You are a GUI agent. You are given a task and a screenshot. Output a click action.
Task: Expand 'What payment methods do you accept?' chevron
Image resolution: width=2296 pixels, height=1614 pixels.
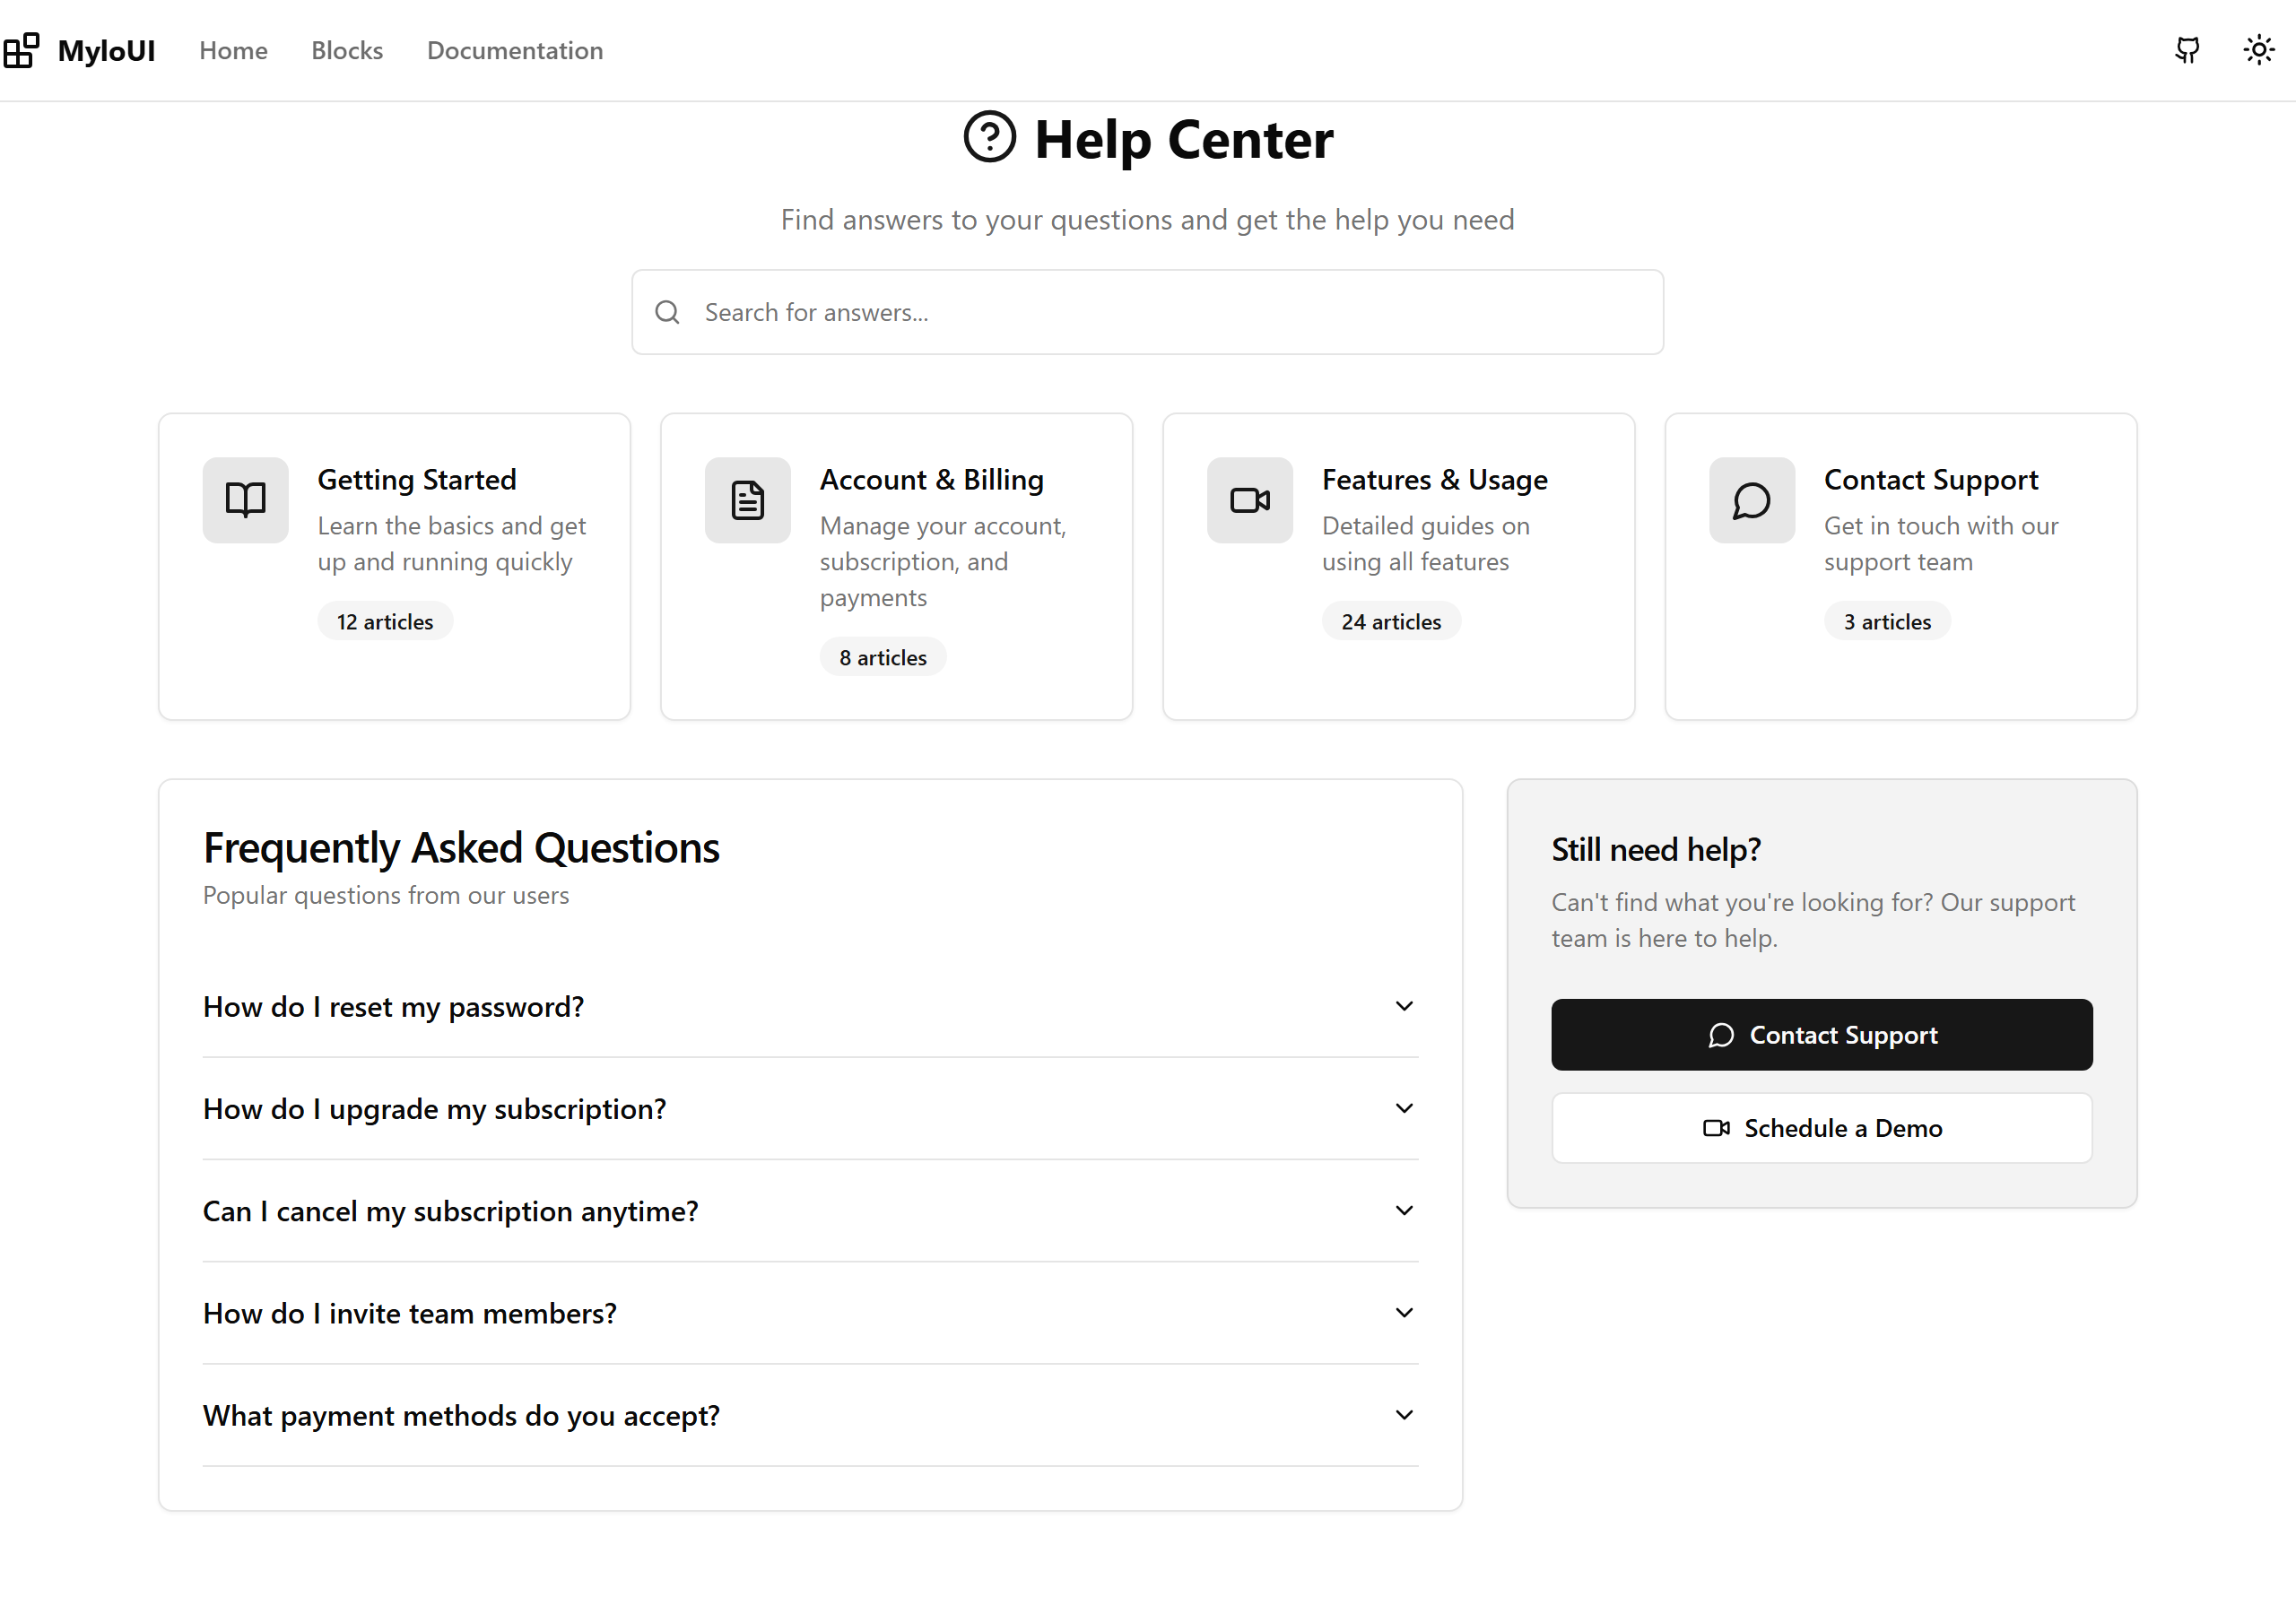click(x=1404, y=1415)
